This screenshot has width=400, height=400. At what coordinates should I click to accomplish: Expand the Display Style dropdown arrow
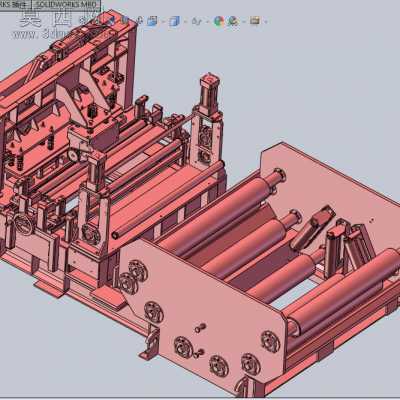186,22
